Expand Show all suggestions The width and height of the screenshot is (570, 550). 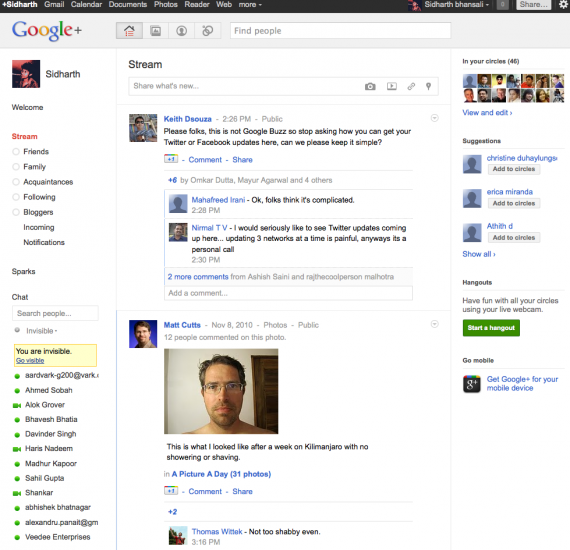(479, 254)
